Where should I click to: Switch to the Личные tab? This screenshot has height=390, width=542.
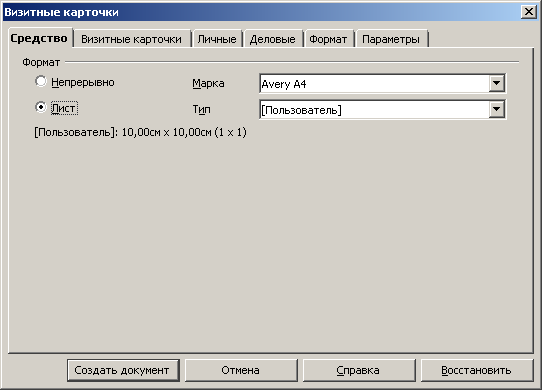point(217,39)
